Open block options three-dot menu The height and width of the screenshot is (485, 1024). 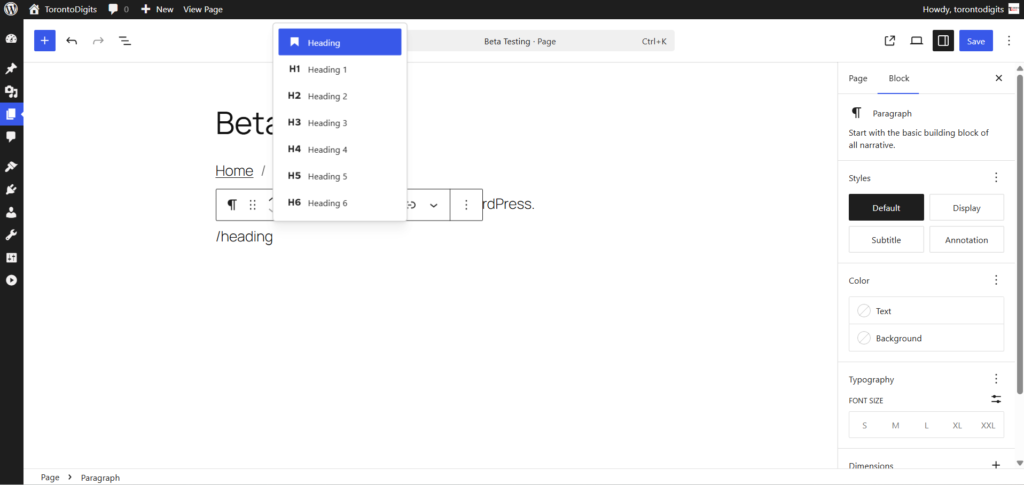(466, 205)
